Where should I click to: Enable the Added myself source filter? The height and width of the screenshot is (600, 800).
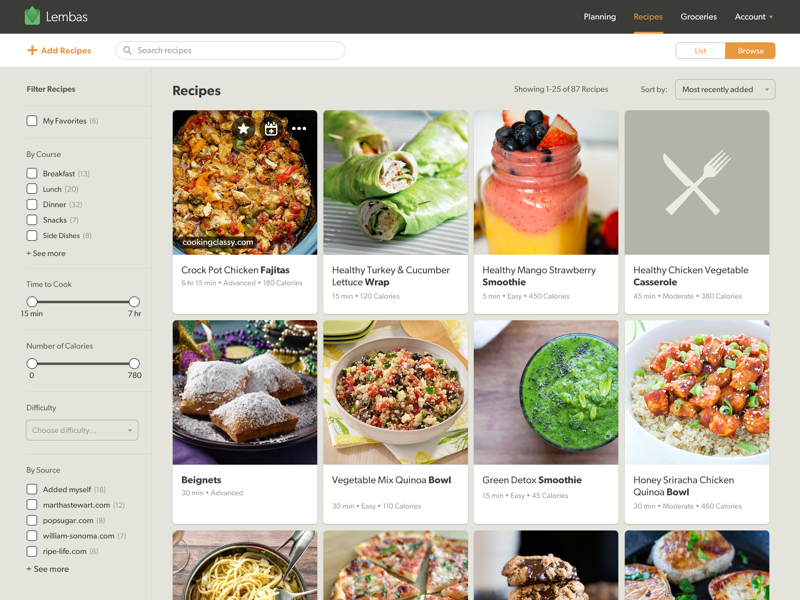32,489
